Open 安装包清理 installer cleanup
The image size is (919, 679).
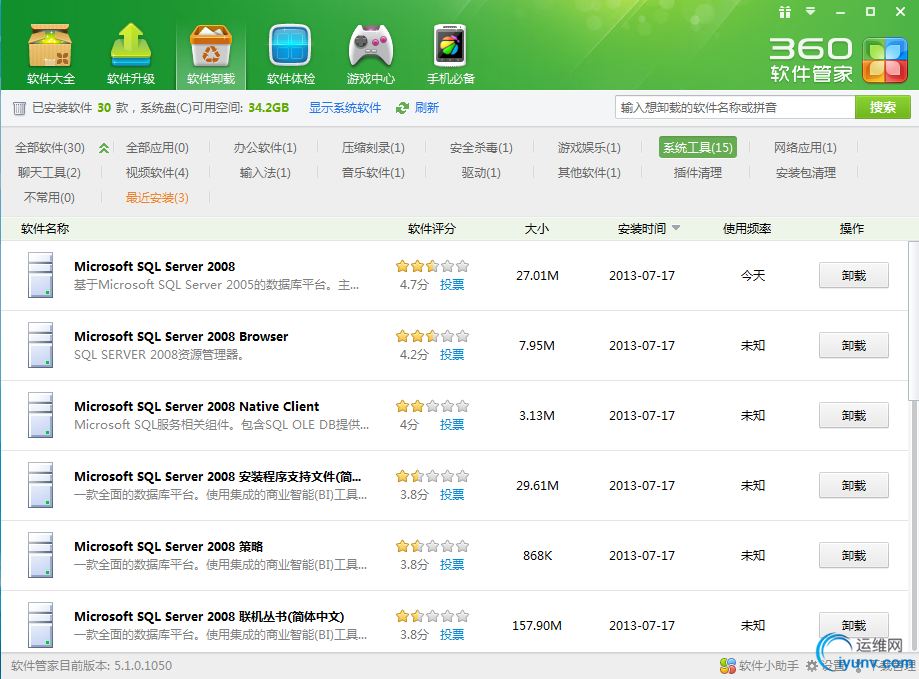coord(805,173)
